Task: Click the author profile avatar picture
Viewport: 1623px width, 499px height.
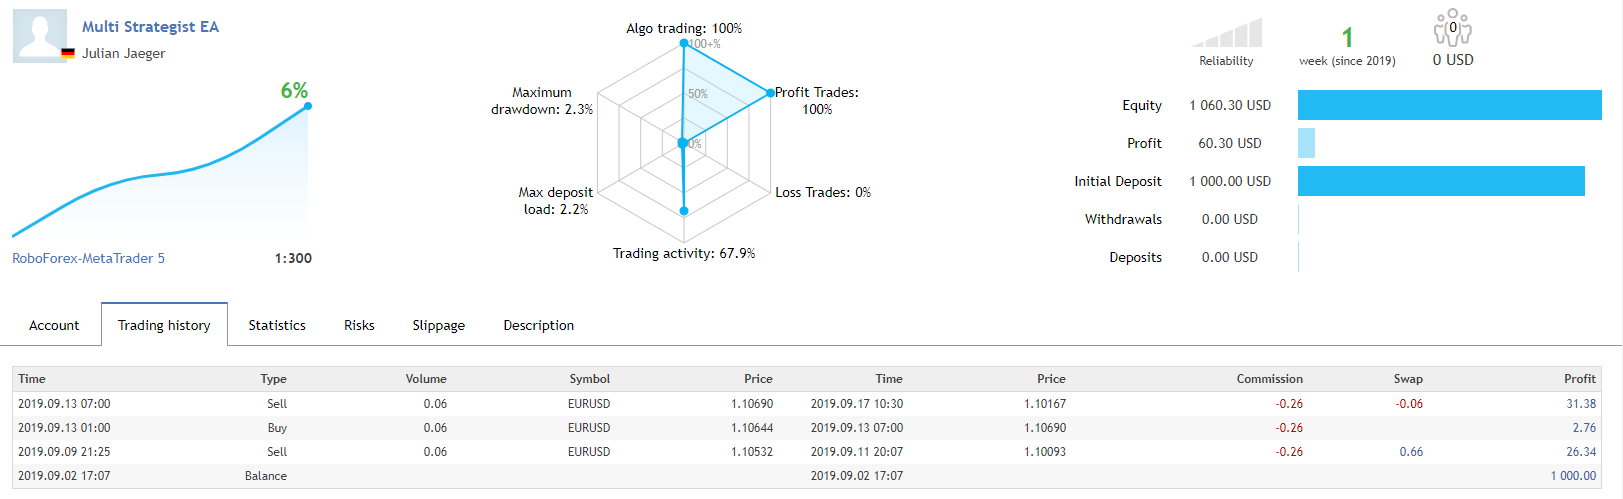Action: pyautogui.click(x=40, y=36)
